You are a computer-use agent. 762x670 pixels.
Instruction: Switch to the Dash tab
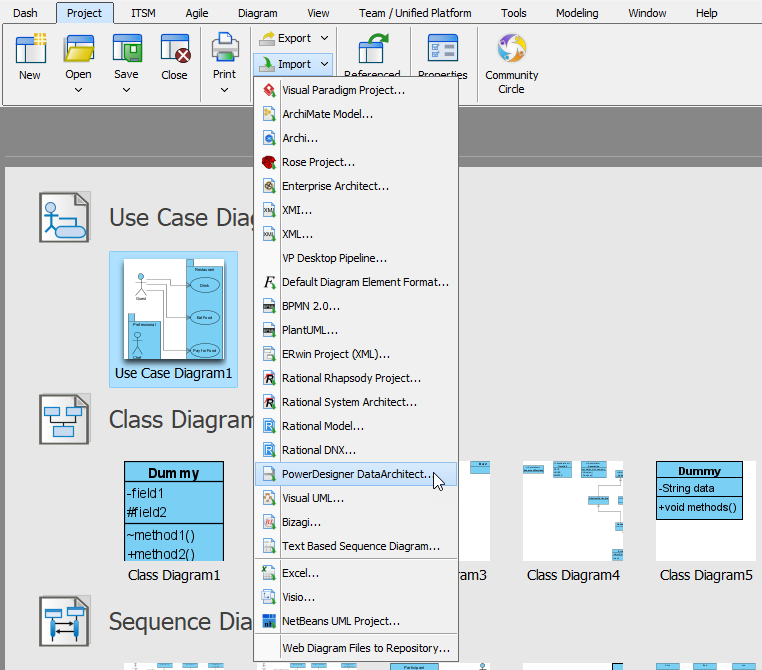(25, 13)
